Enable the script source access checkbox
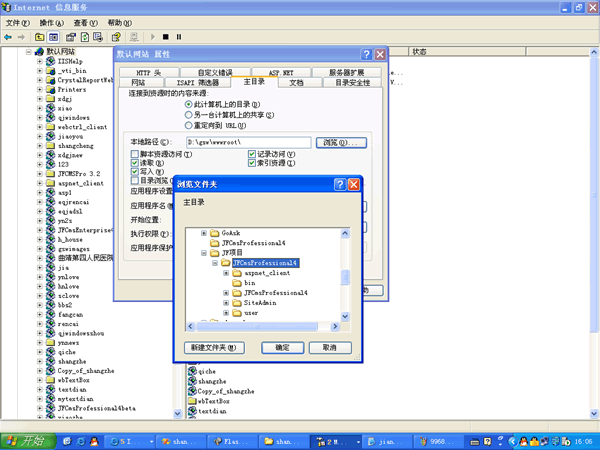The height and width of the screenshot is (450, 600). [x=134, y=154]
